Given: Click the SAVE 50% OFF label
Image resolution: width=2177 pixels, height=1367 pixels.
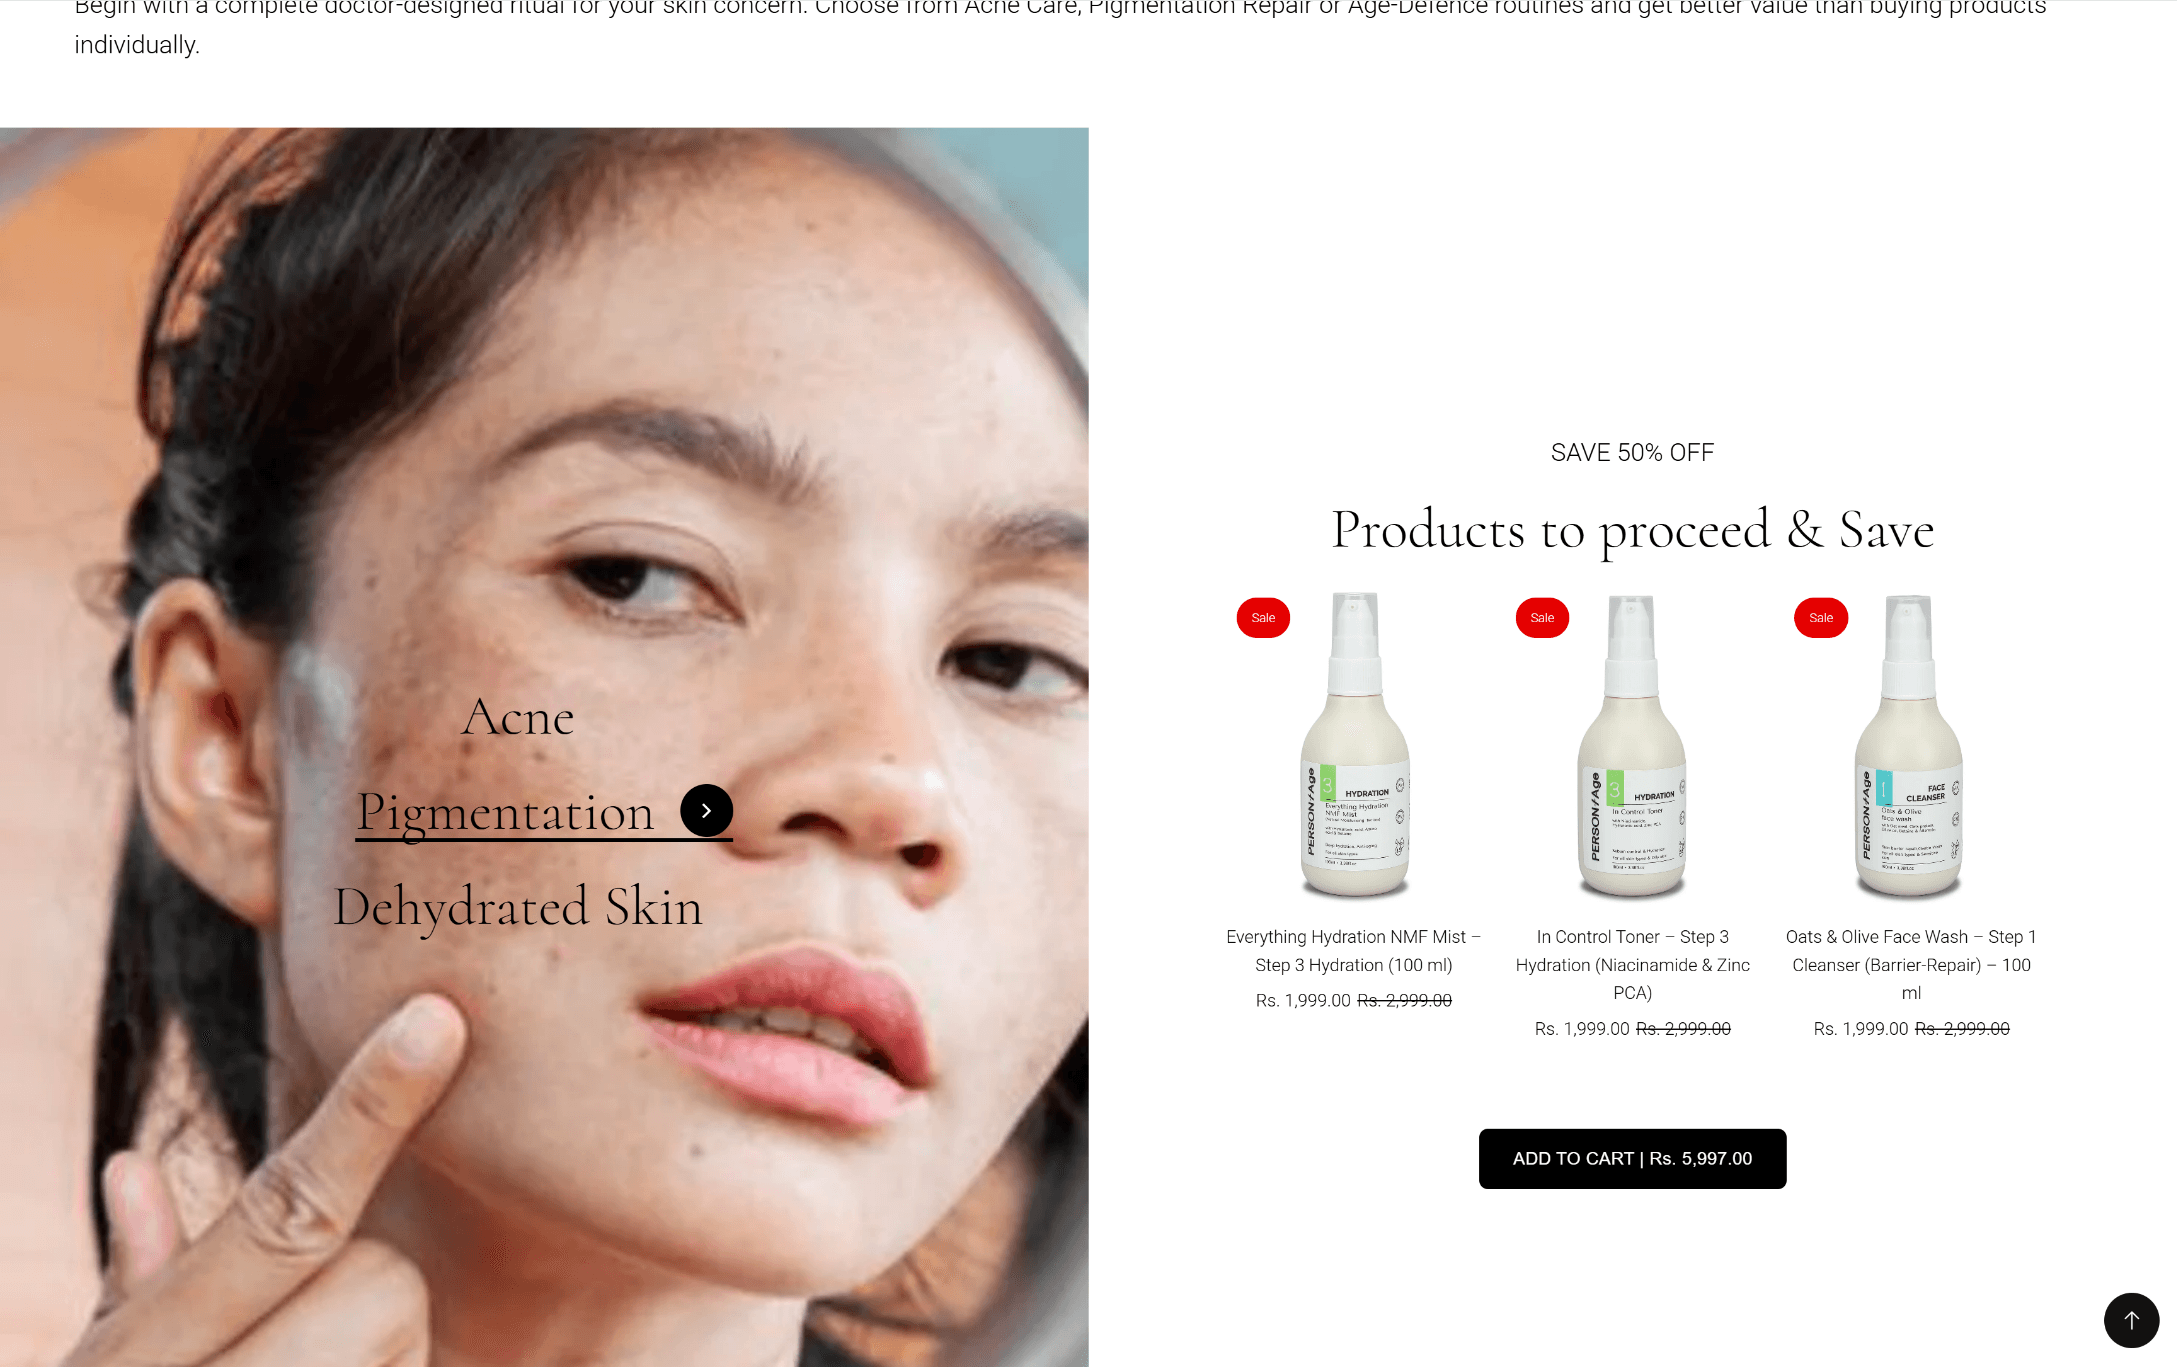Looking at the screenshot, I should [1632, 452].
